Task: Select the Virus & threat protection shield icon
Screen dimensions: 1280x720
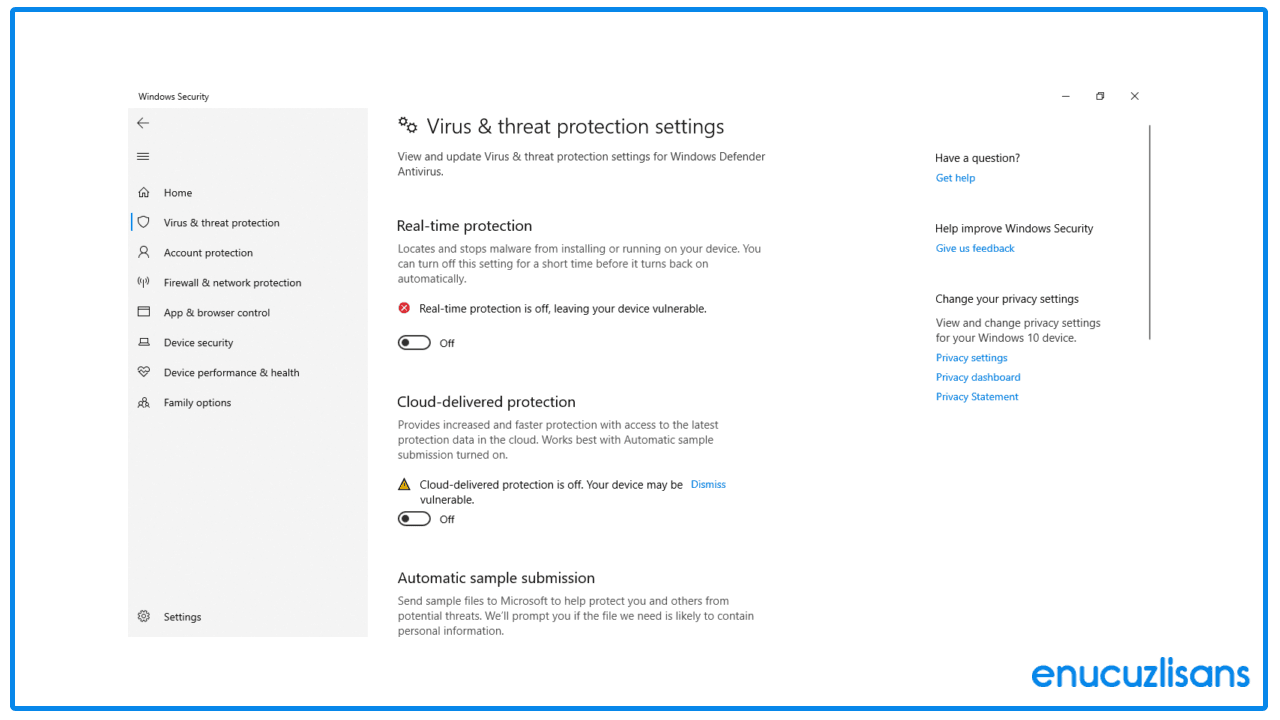Action: click(x=144, y=222)
